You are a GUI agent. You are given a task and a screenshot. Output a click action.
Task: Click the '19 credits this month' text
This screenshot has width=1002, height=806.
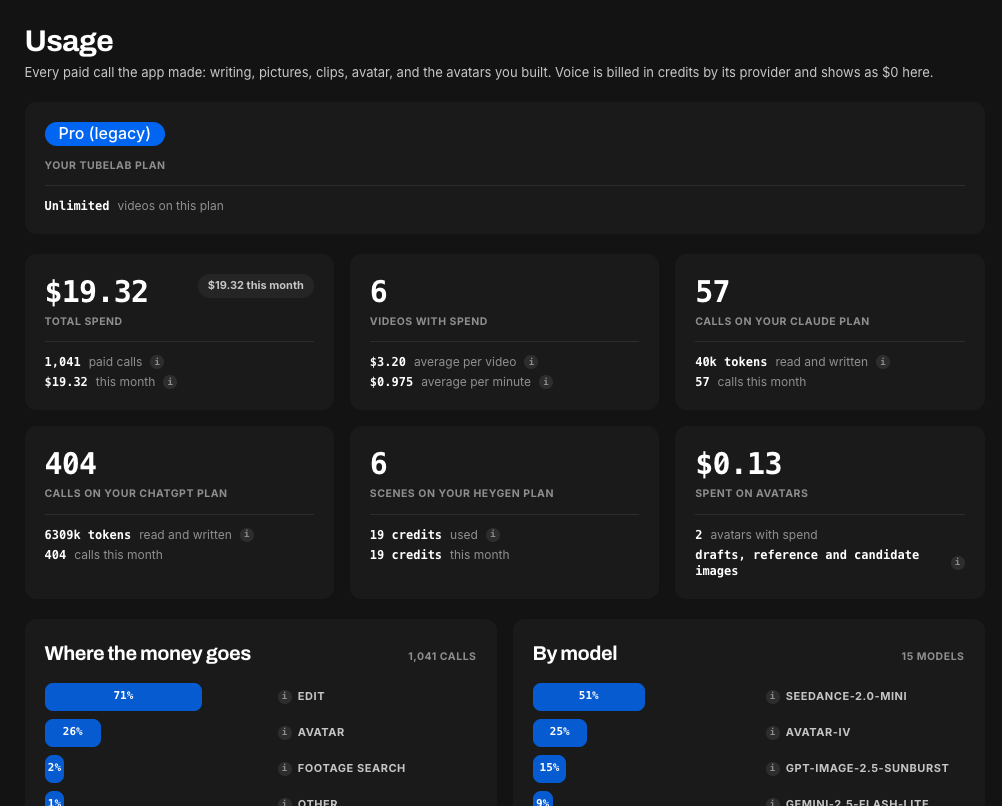tap(440, 555)
